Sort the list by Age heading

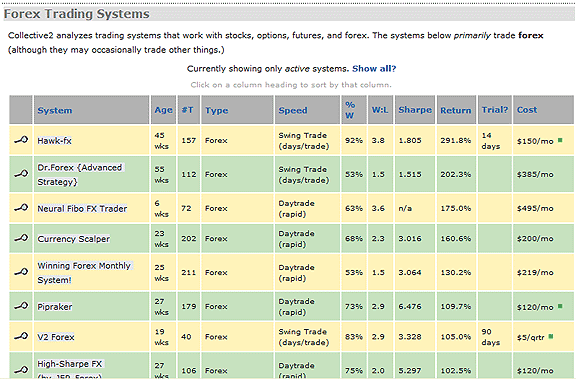pos(163,110)
